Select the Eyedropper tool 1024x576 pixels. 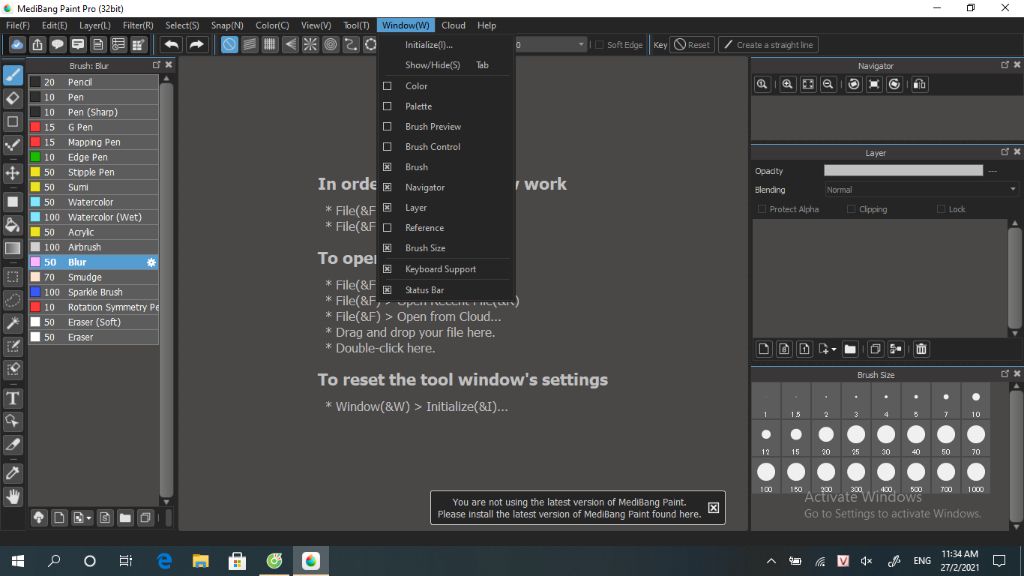[13, 473]
